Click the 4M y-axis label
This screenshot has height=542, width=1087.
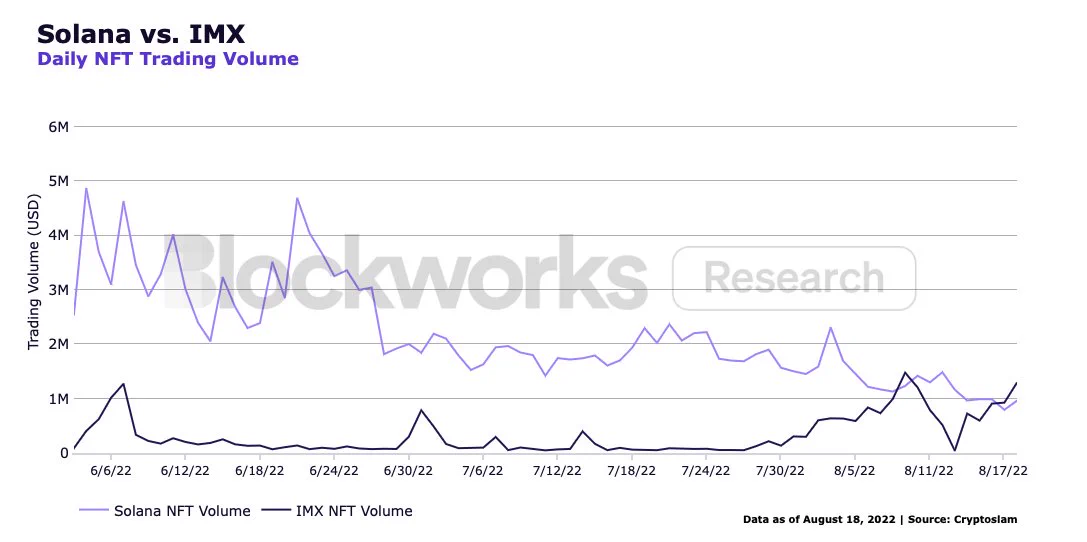[58, 235]
